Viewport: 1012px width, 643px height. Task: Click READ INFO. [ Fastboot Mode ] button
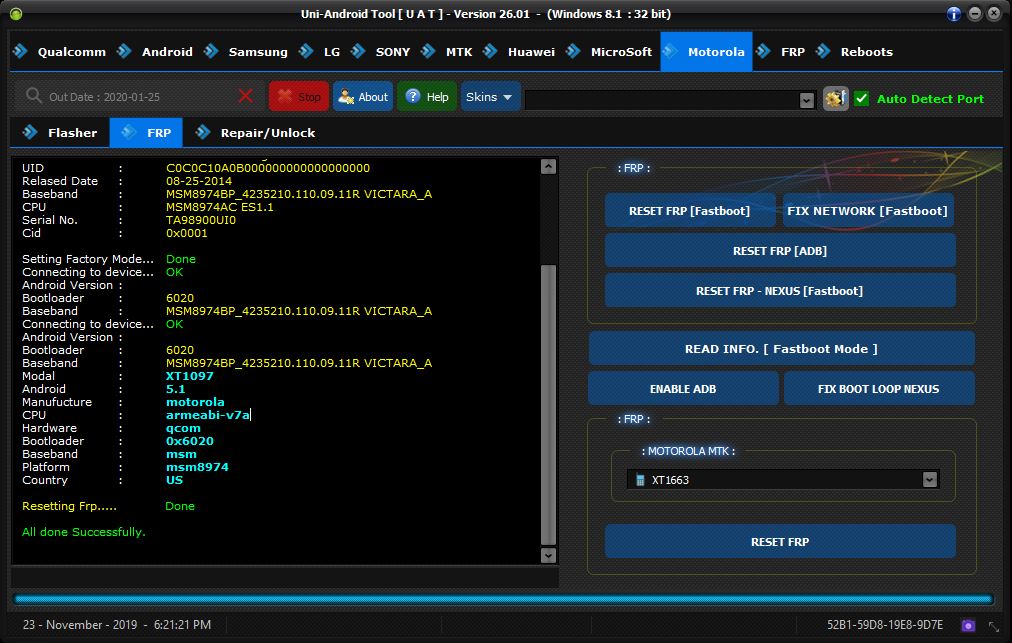780,349
